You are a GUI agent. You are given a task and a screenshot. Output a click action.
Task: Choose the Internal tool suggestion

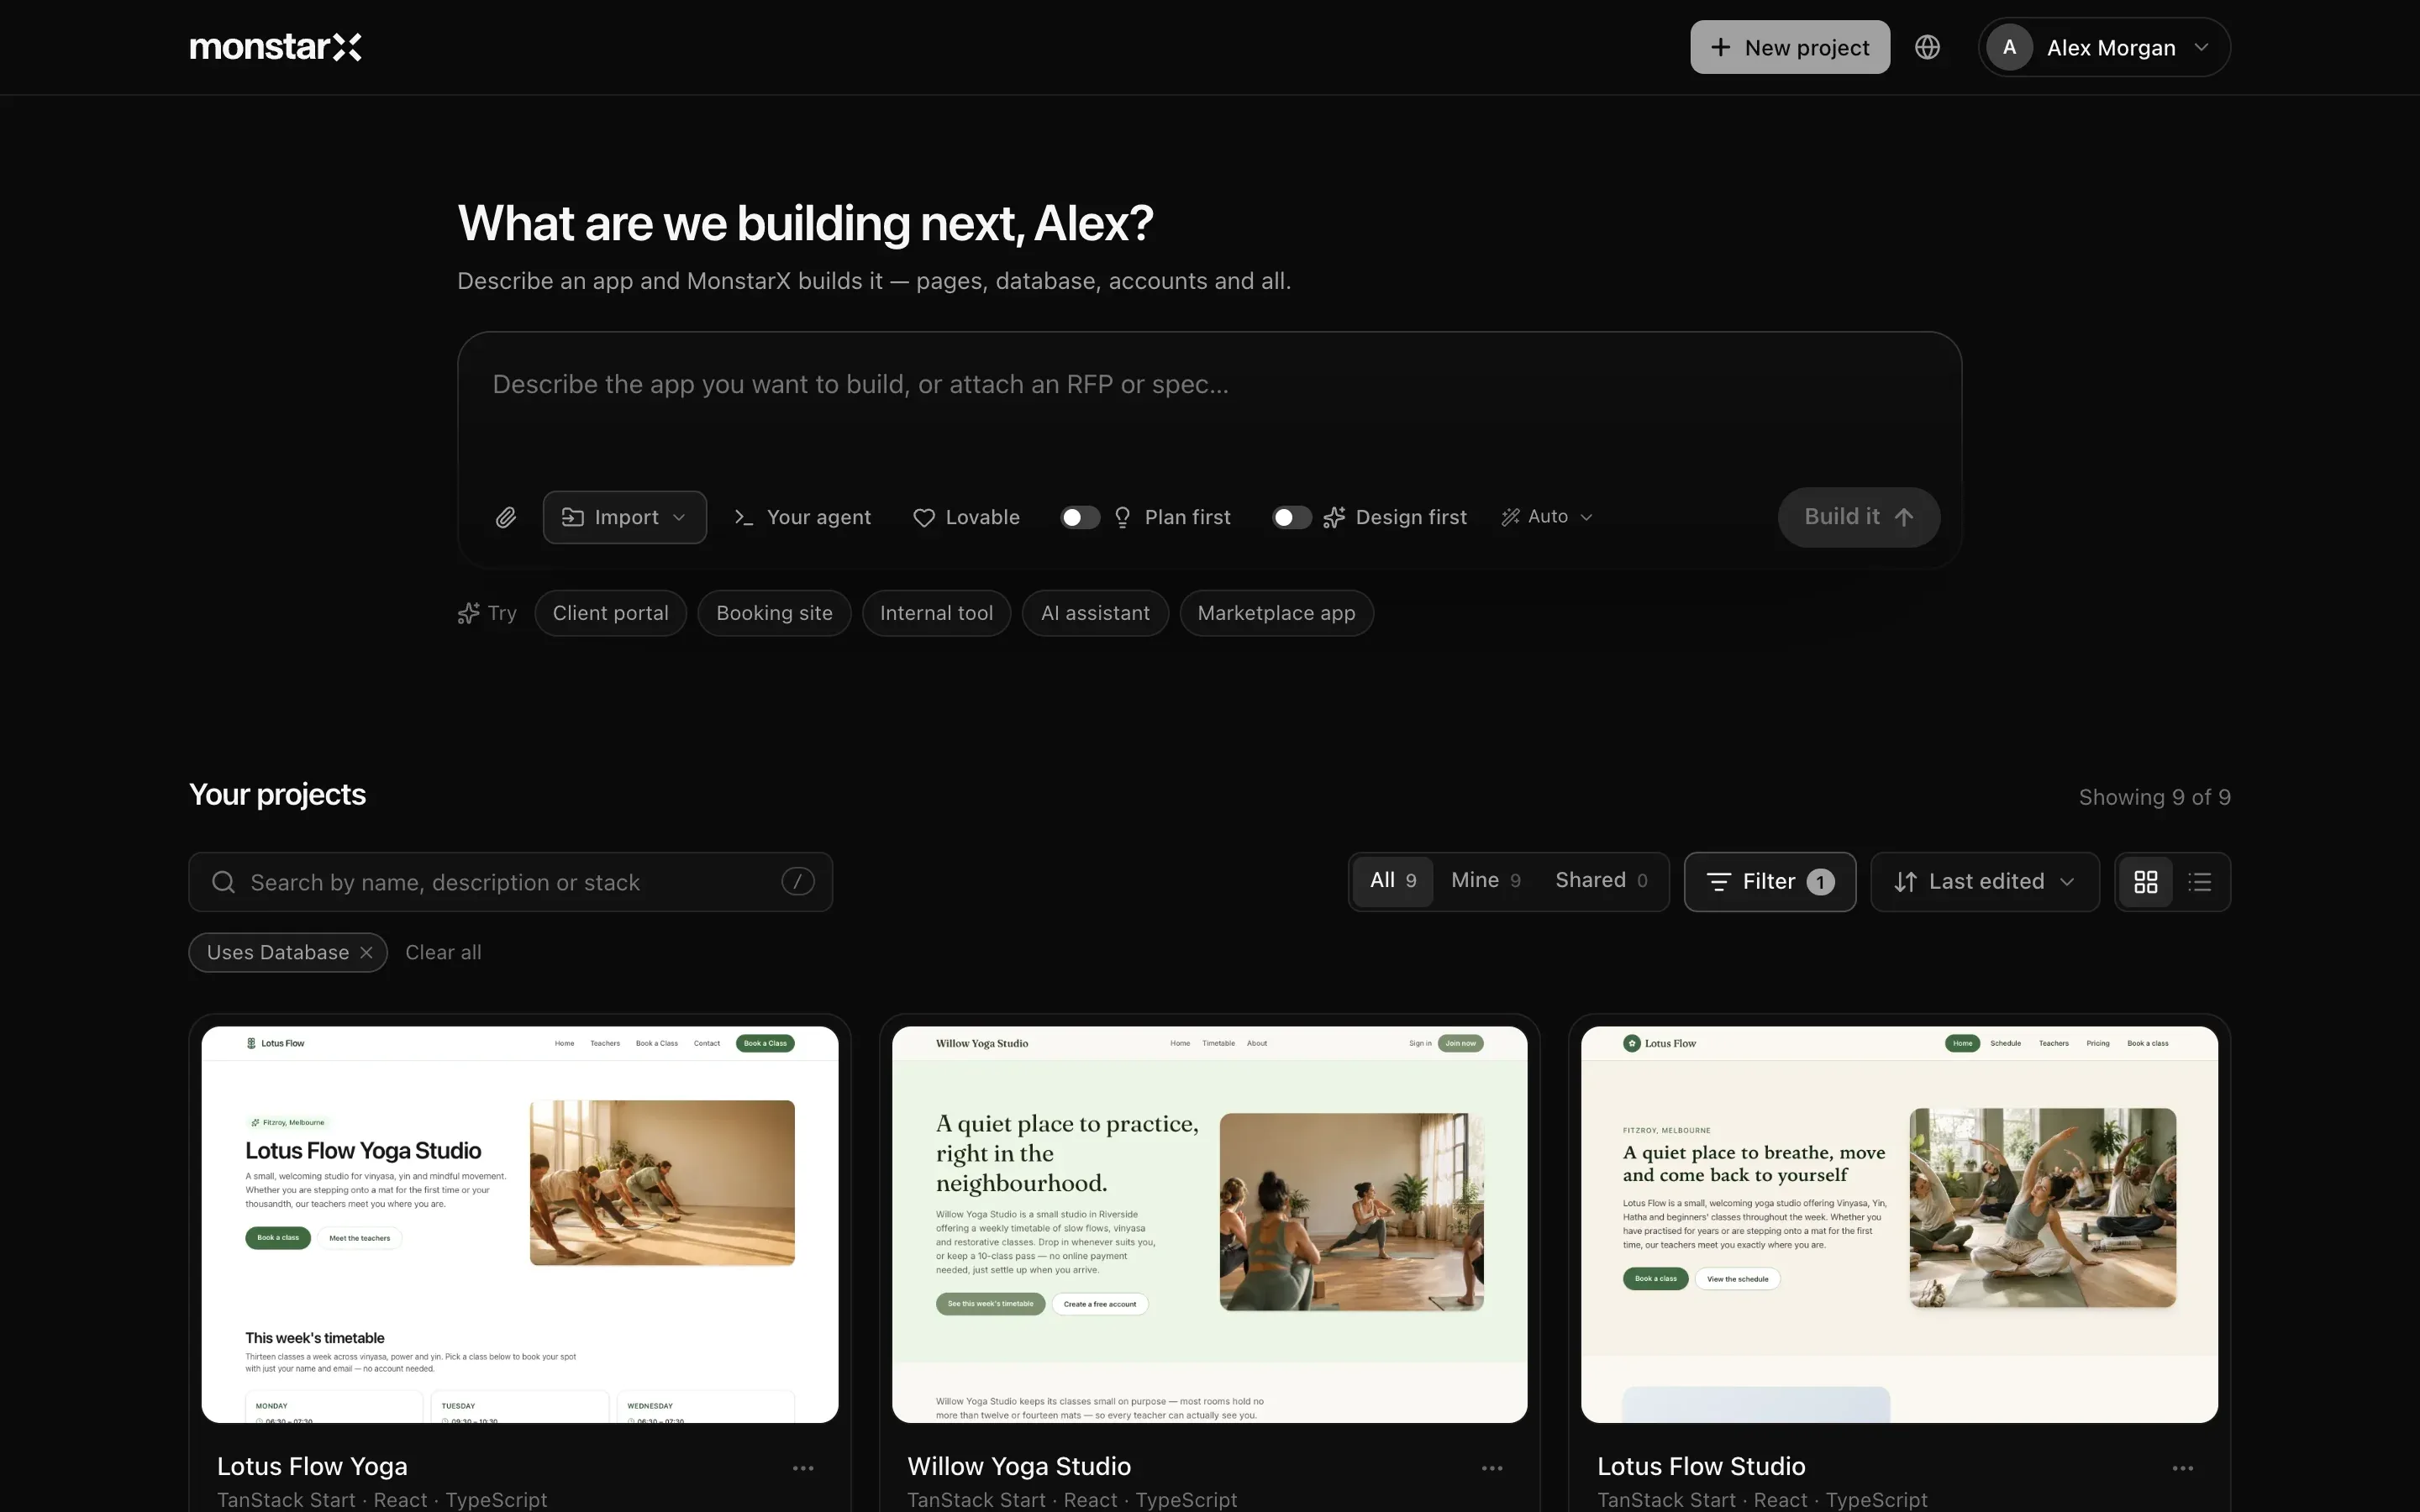click(x=936, y=613)
